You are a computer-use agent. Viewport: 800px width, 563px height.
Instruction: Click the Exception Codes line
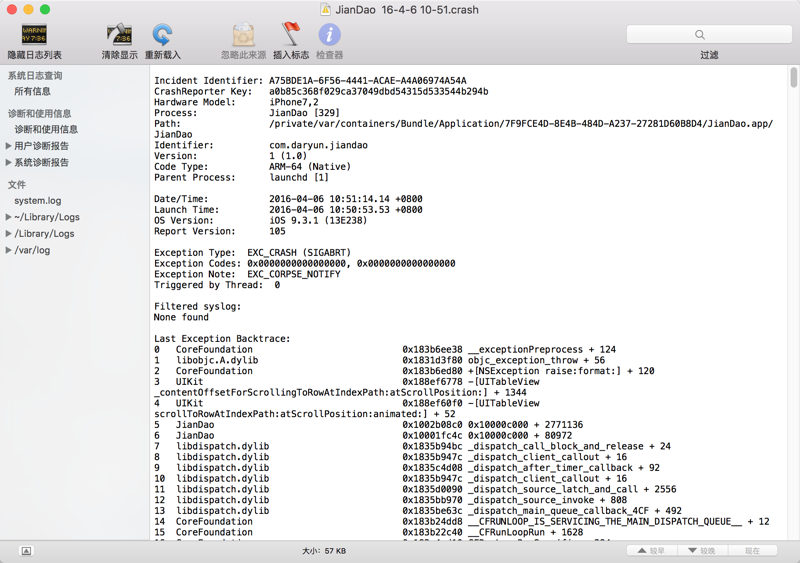pos(305,263)
